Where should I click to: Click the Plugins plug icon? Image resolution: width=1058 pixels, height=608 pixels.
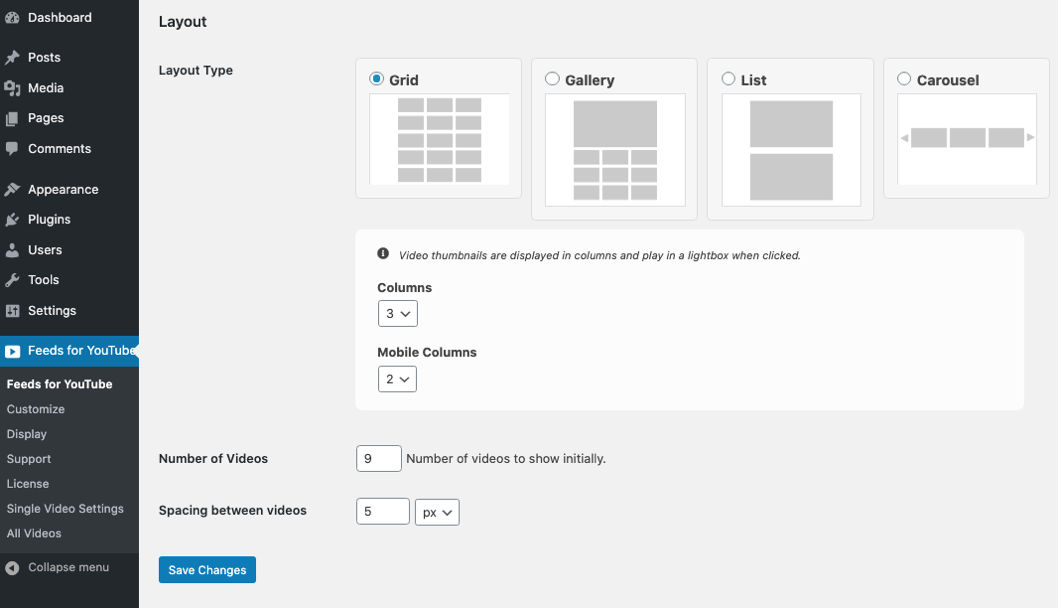(x=12, y=220)
